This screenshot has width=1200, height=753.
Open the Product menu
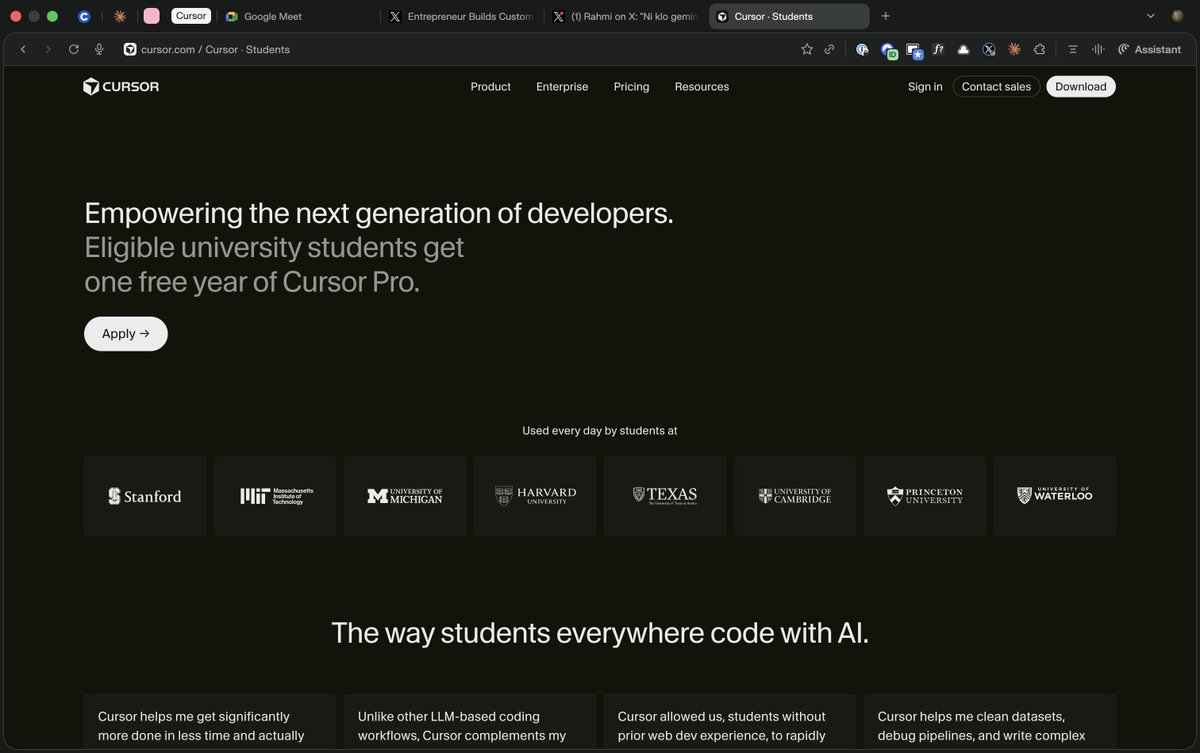click(491, 87)
